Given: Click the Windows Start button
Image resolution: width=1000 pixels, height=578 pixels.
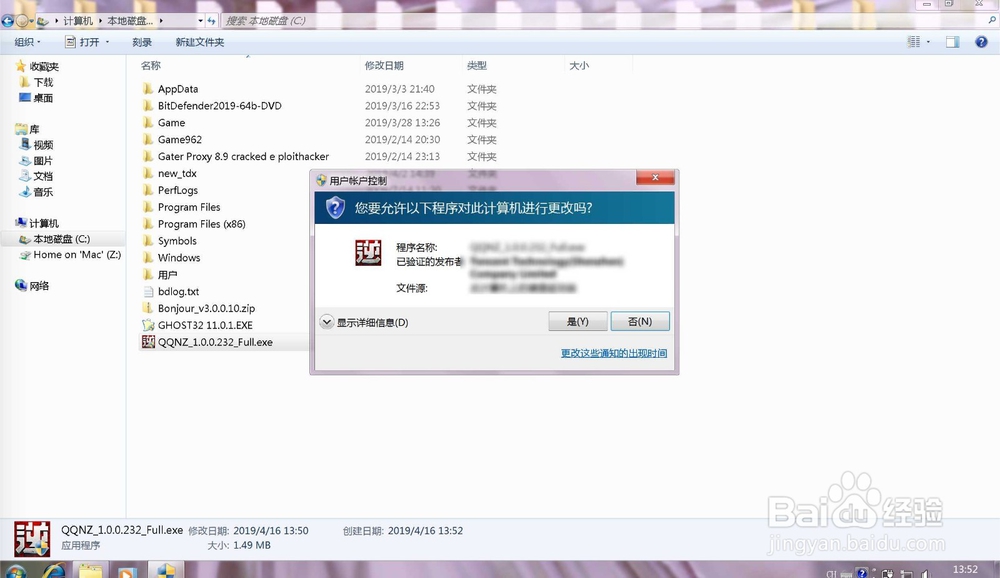Looking at the screenshot, I should coord(15,572).
